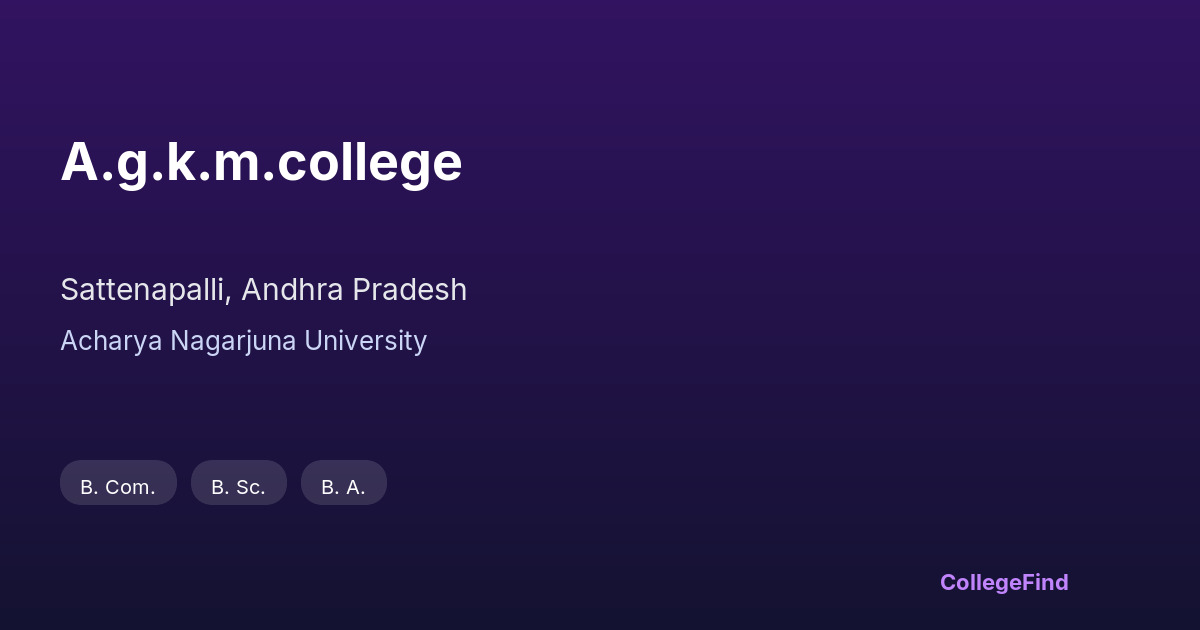The height and width of the screenshot is (630, 1200).
Task: Click the A.g.k.m.college heading
Action: click(261, 162)
